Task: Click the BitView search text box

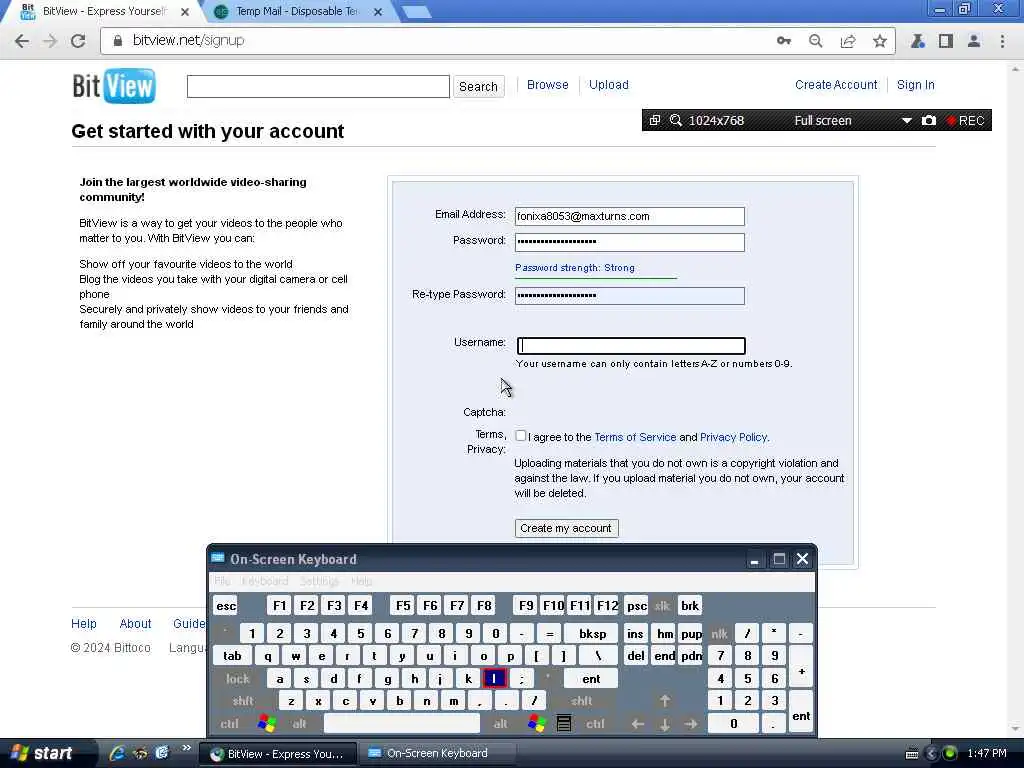Action: [x=318, y=86]
